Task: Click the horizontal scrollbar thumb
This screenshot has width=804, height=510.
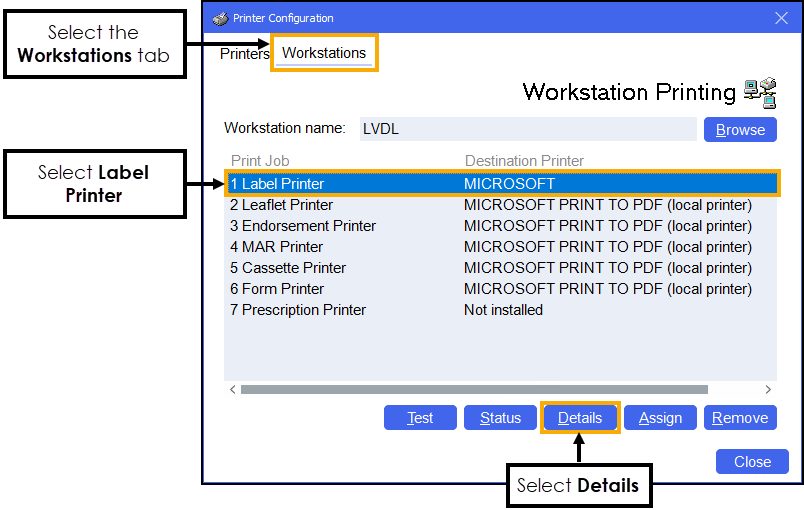Action: click(x=474, y=390)
